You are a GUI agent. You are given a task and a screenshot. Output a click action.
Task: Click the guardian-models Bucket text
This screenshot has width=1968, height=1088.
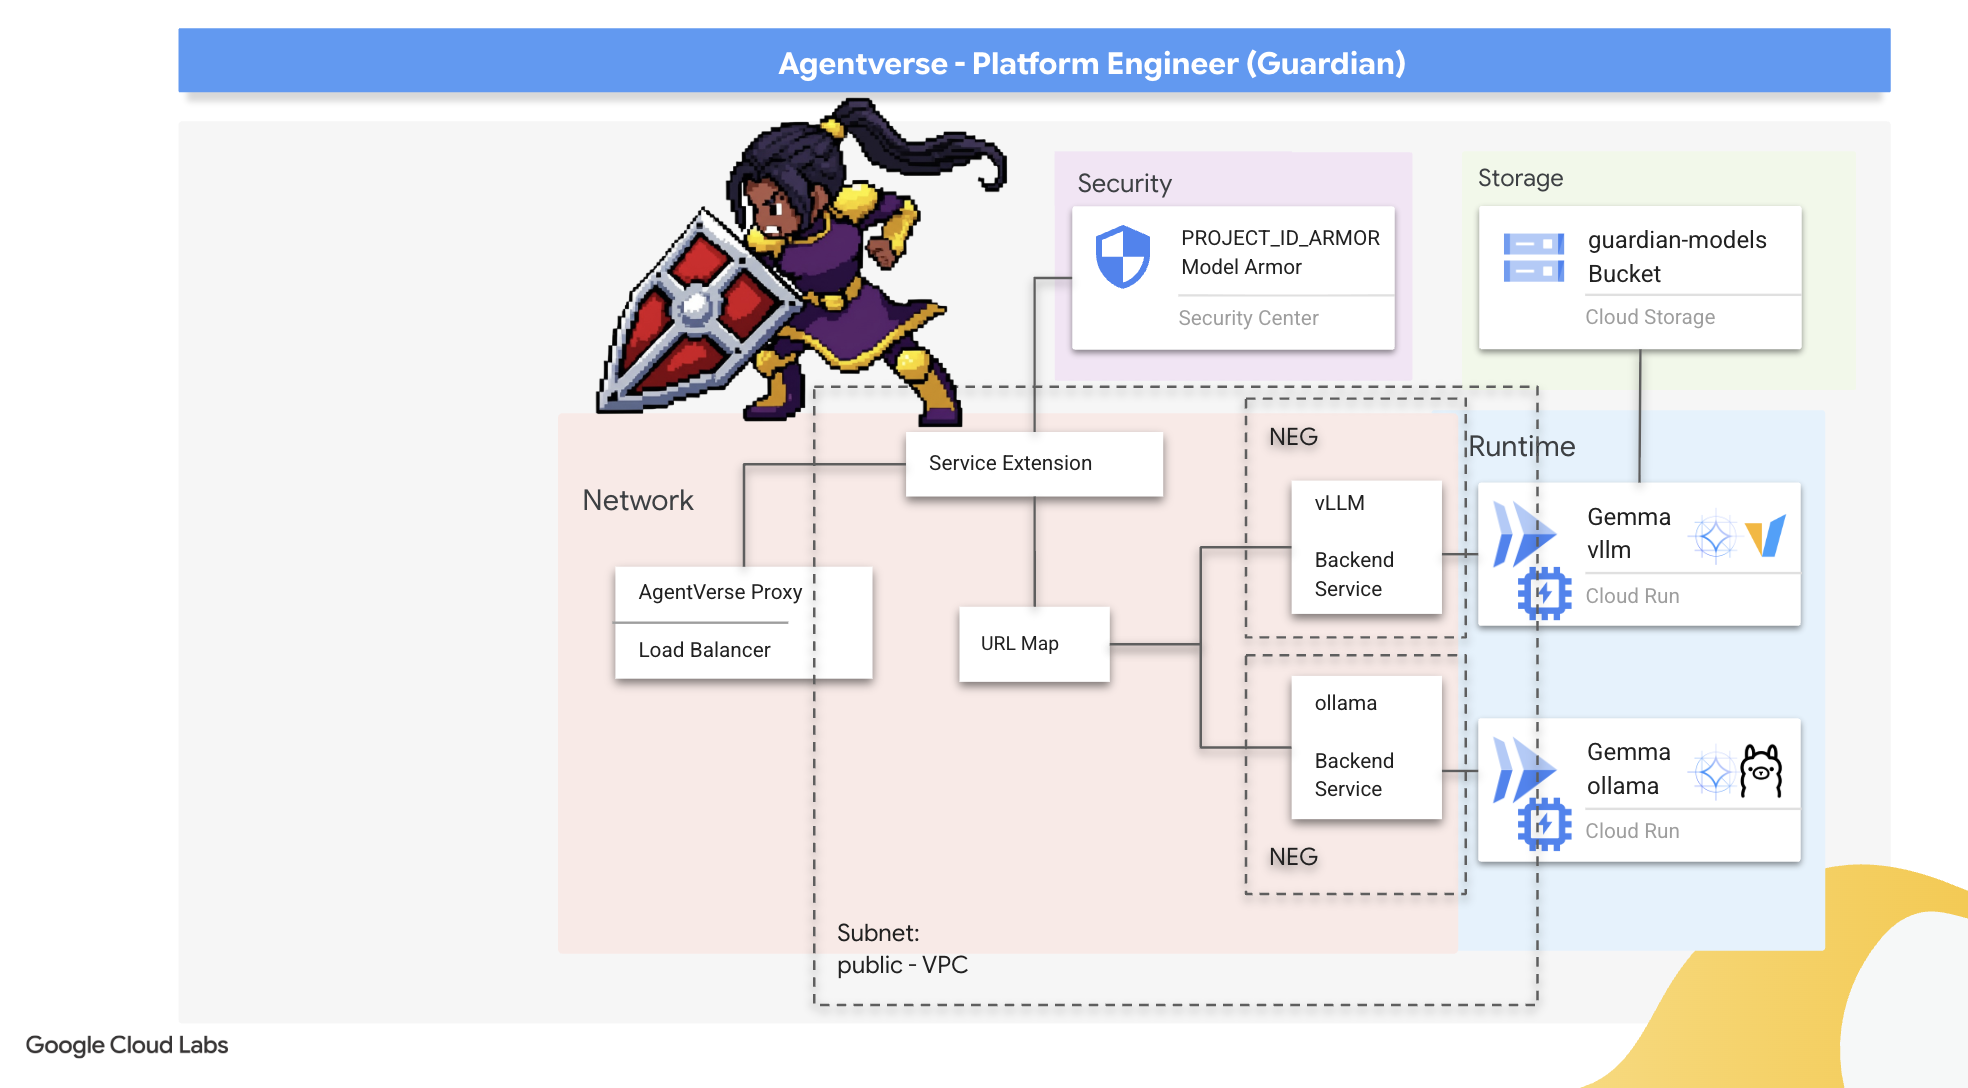click(1676, 256)
